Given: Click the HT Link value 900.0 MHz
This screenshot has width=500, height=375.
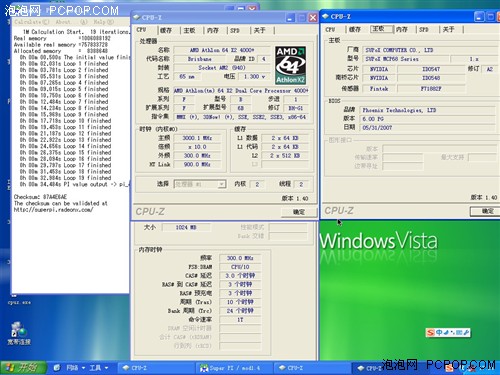Looking at the screenshot, I should (x=197, y=164).
